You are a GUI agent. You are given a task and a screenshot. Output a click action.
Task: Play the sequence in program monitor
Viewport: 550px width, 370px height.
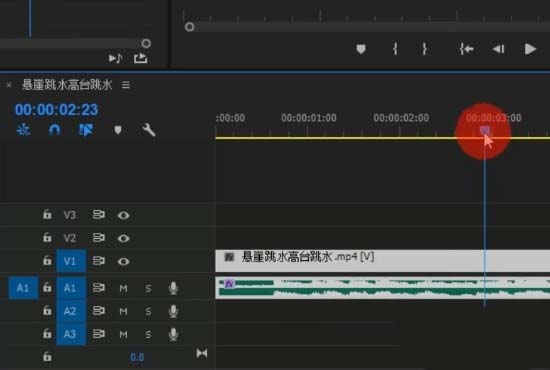(530, 49)
